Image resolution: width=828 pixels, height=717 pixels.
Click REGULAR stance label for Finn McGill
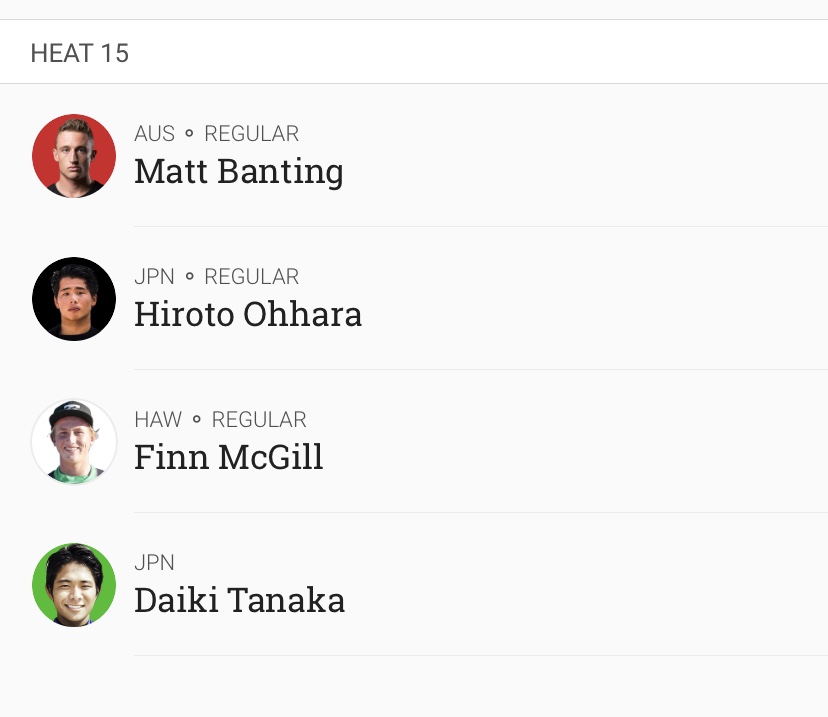pyautogui.click(x=259, y=420)
